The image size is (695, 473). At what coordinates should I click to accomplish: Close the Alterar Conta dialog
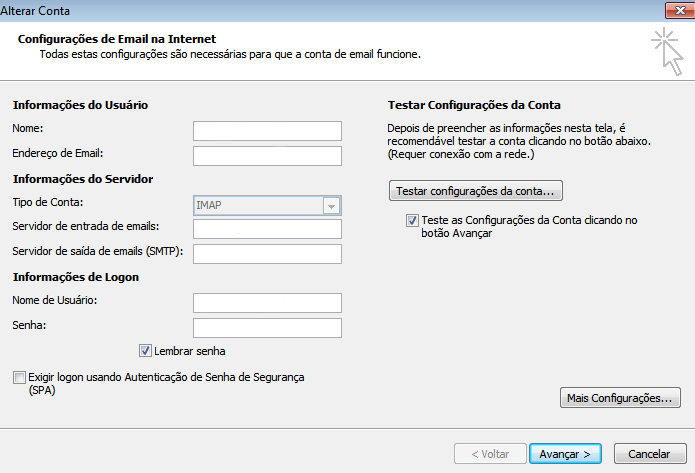pos(679,11)
